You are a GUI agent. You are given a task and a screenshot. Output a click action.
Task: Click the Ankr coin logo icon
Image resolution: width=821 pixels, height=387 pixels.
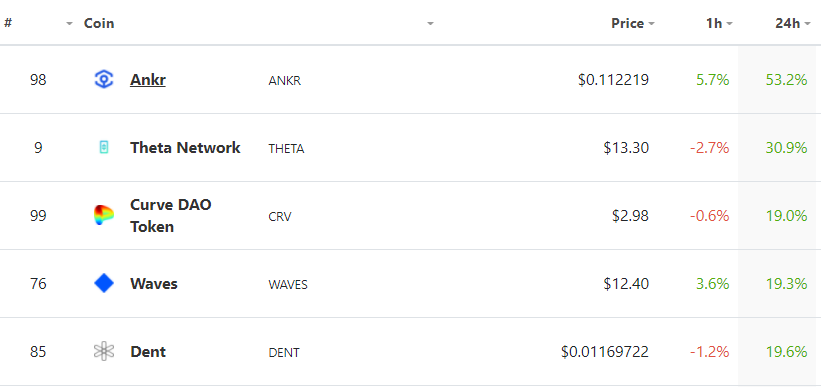click(104, 80)
